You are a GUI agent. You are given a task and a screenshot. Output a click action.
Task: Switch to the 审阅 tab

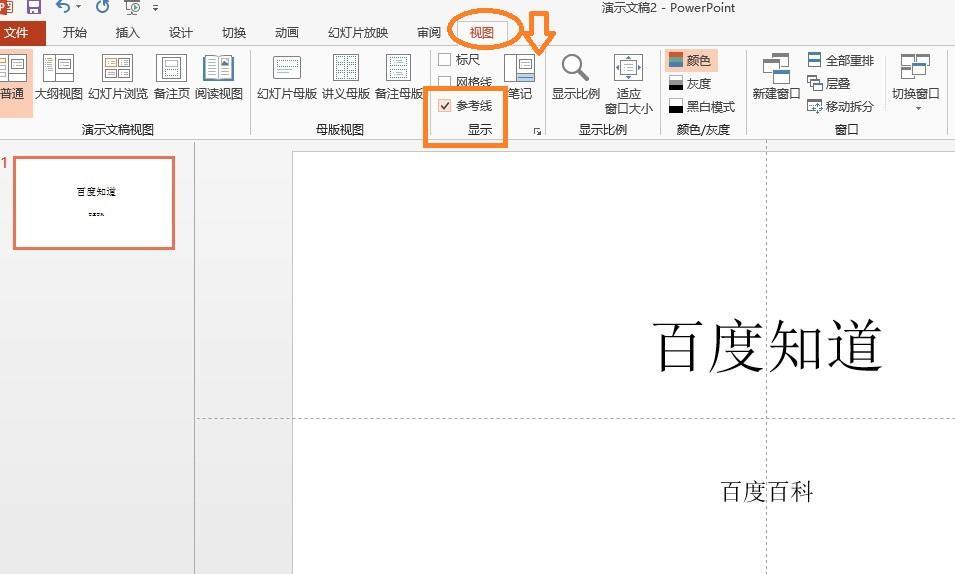(429, 33)
